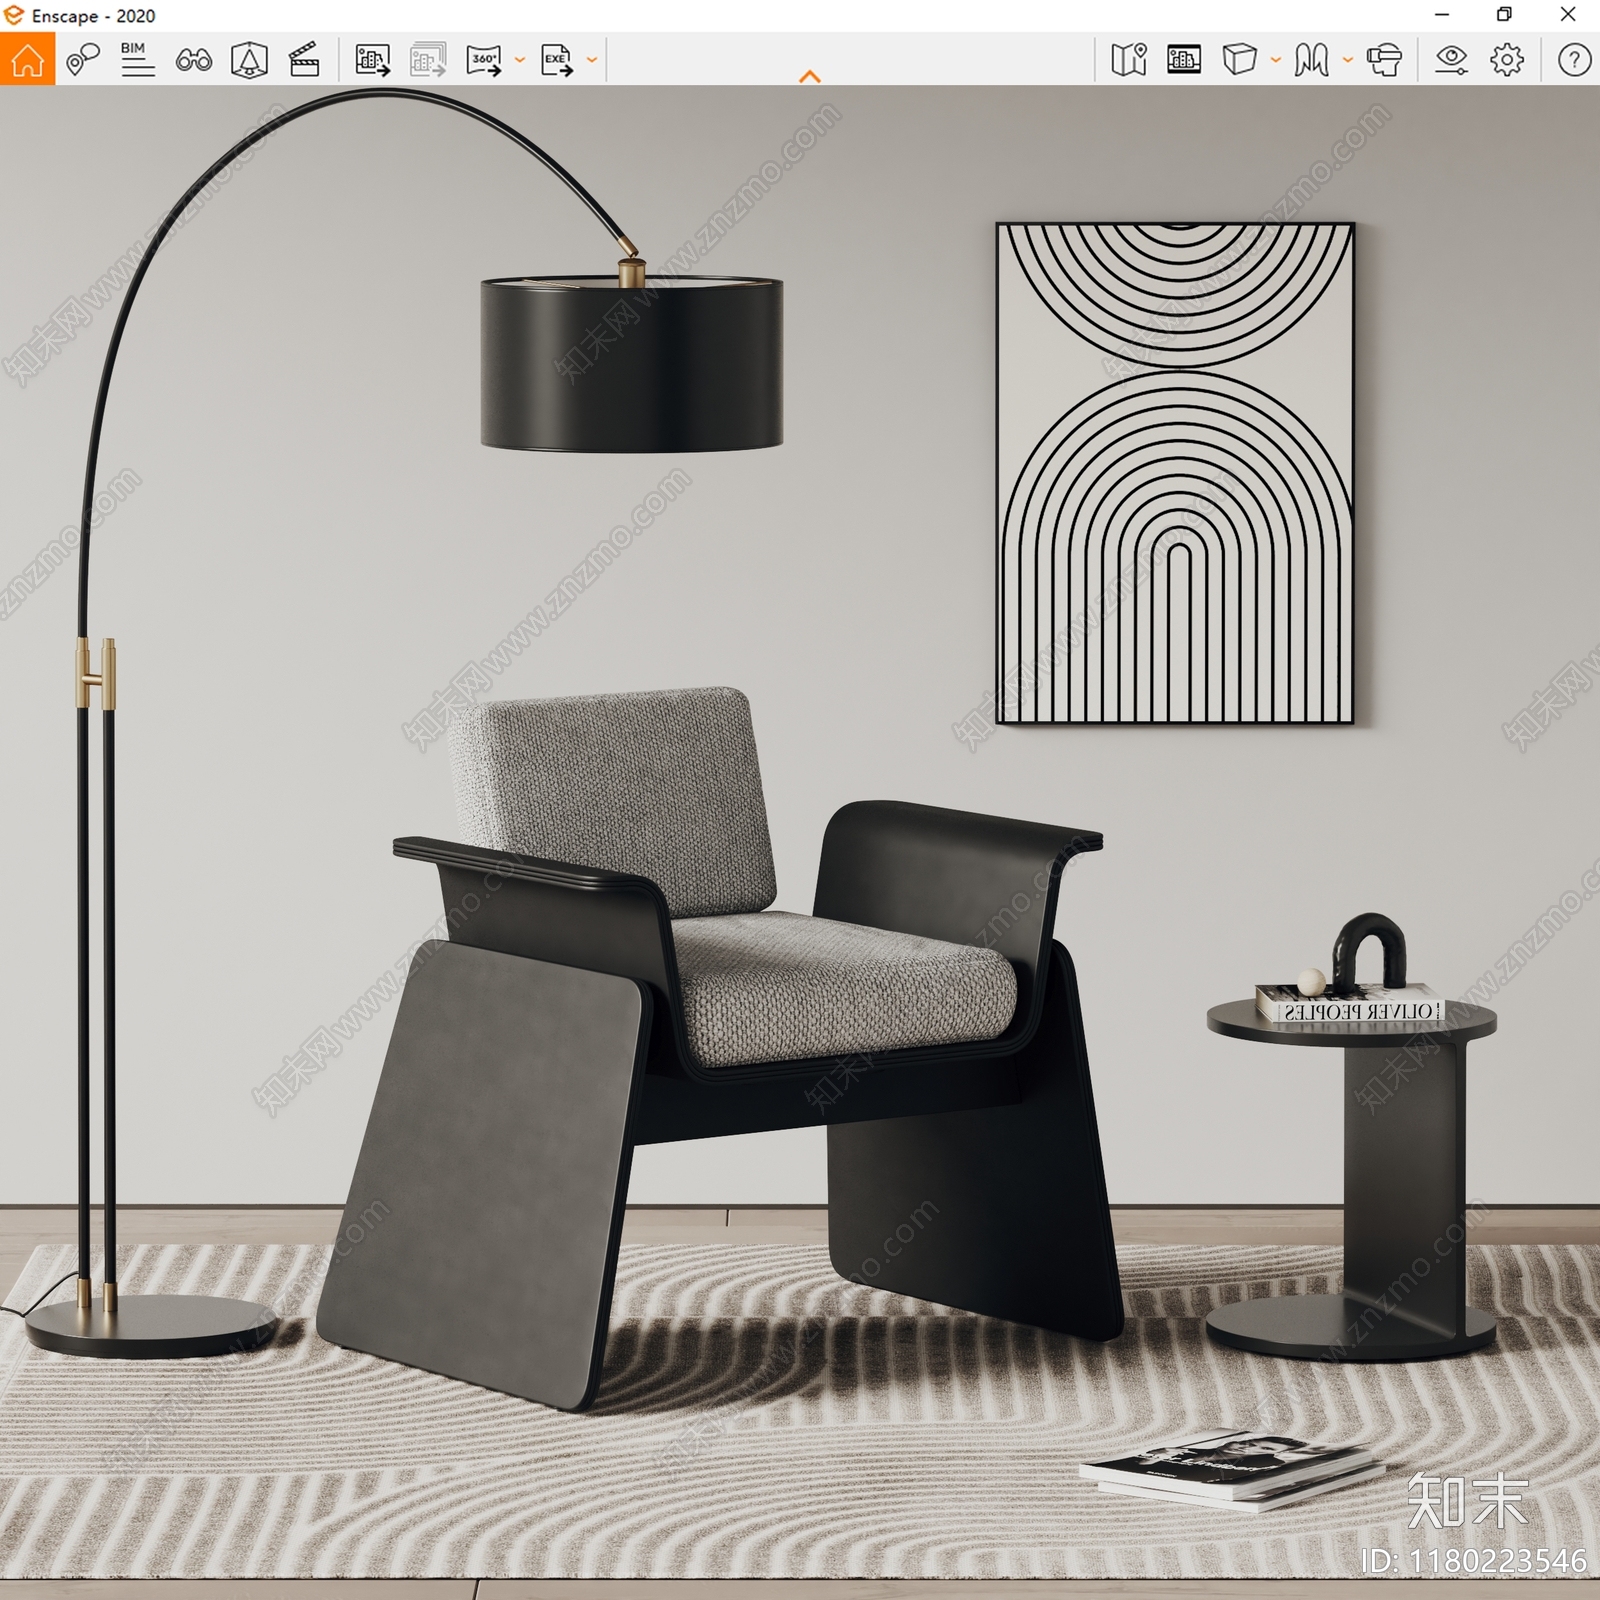
Task: Expand the projection cube dropdown arrow
Action: (1275, 60)
